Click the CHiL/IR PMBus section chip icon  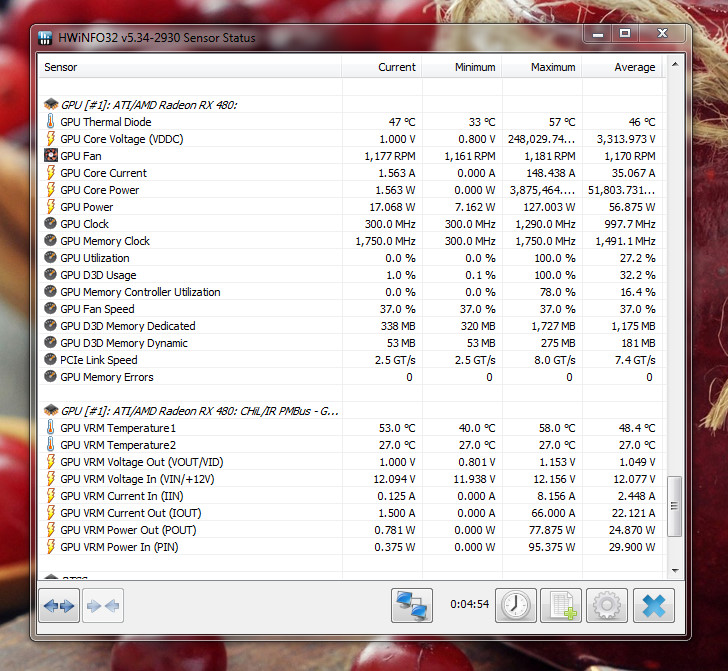pos(51,410)
